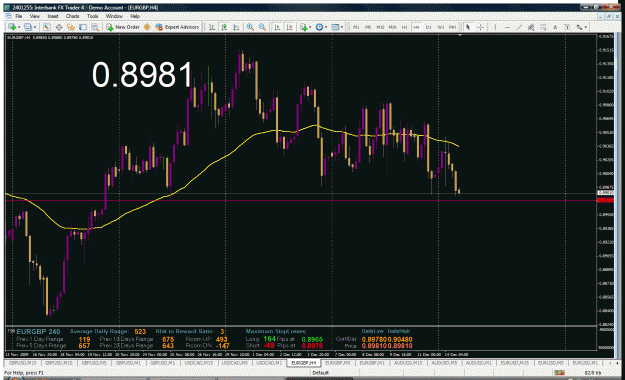Viewport: 625px width, 380px height.
Task: Switch timeframe to H1
Action: tap(405, 27)
